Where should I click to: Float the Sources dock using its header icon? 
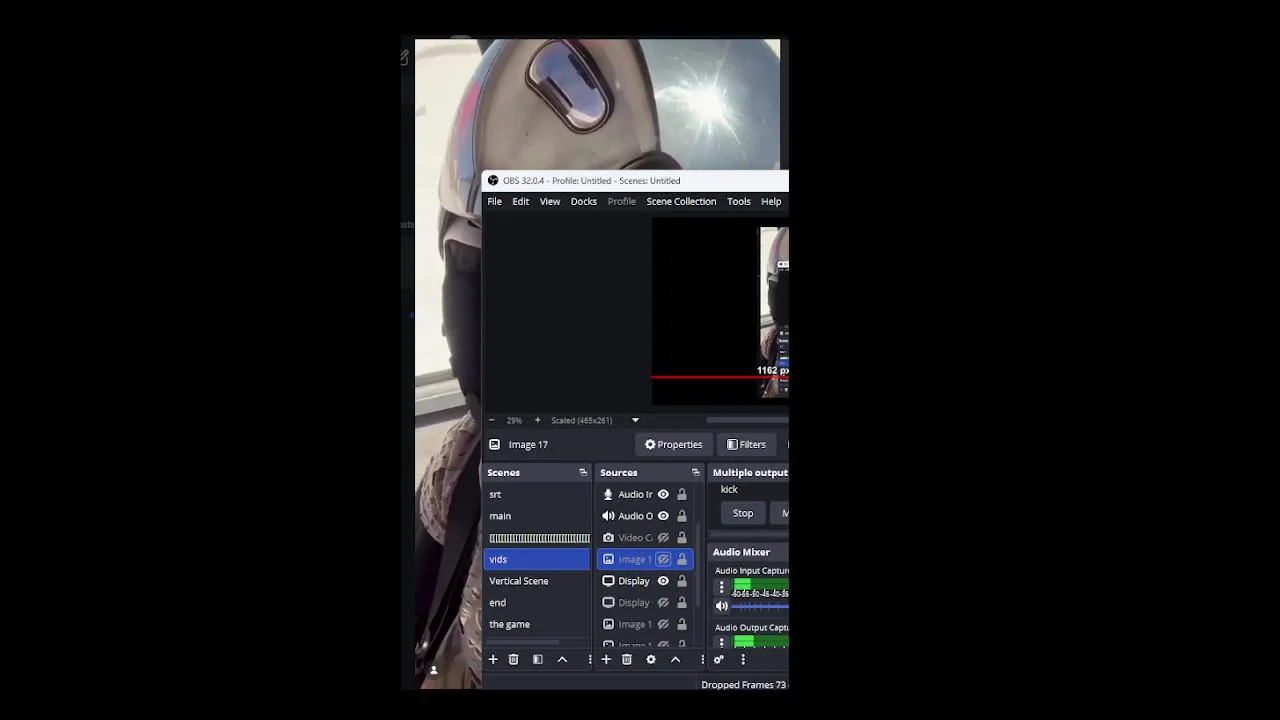click(695, 472)
